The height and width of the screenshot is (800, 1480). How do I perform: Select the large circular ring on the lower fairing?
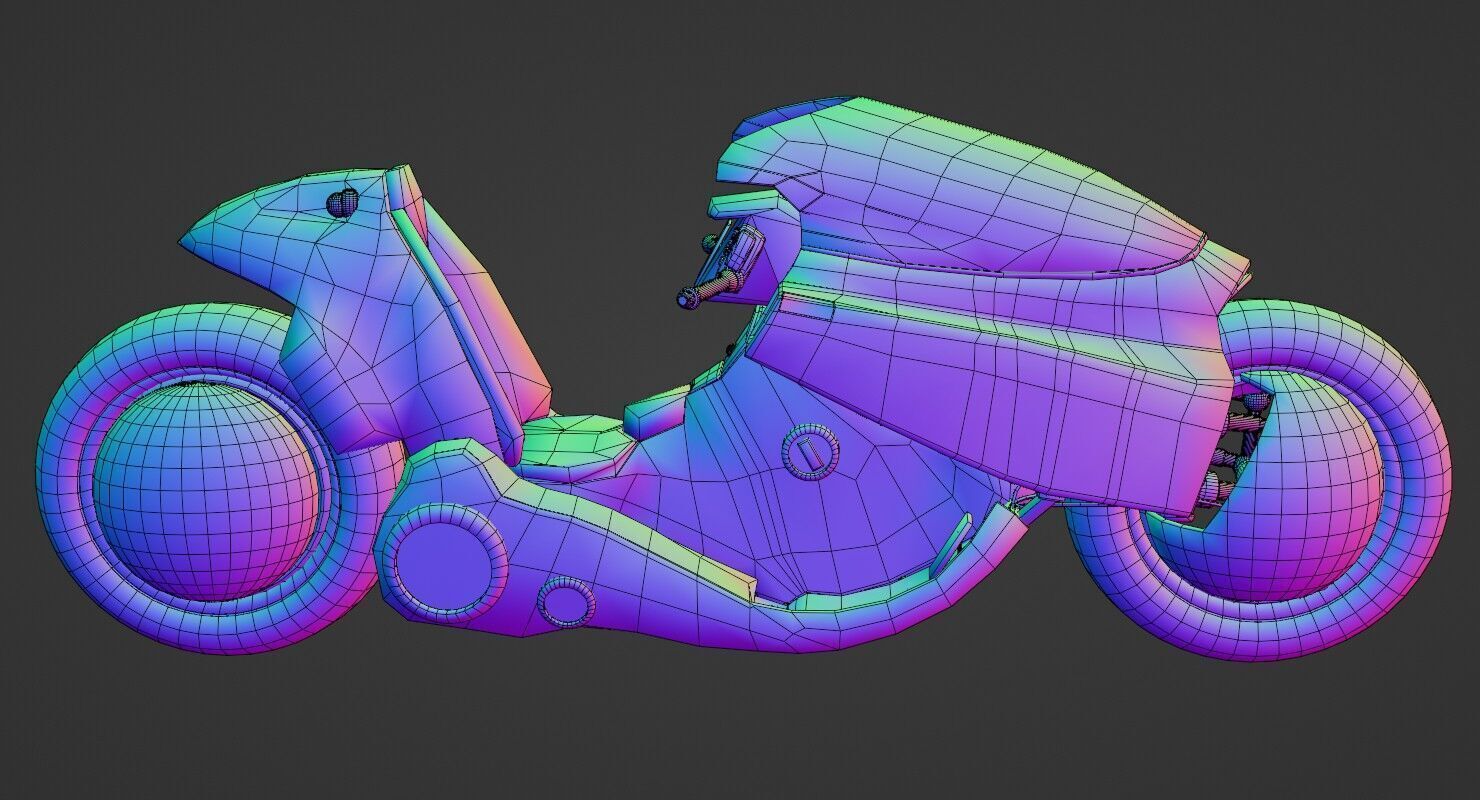click(448, 564)
